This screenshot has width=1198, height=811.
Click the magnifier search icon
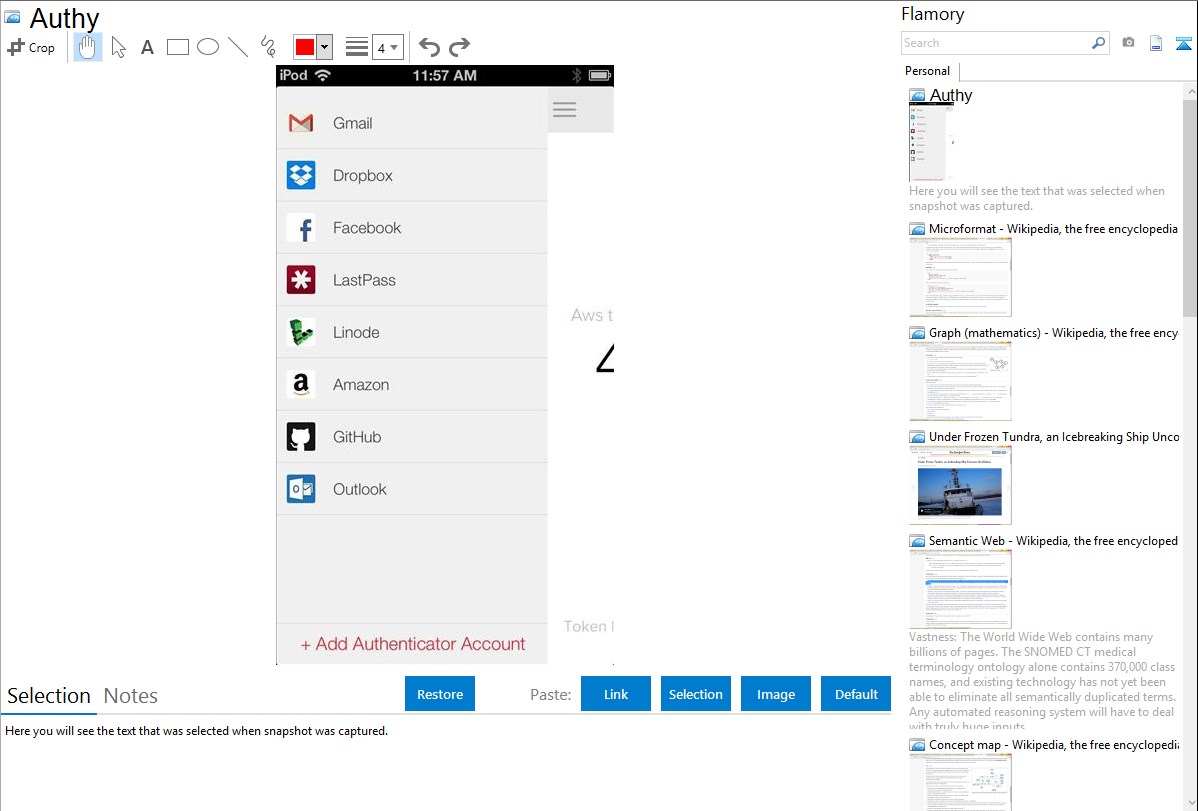point(1099,43)
